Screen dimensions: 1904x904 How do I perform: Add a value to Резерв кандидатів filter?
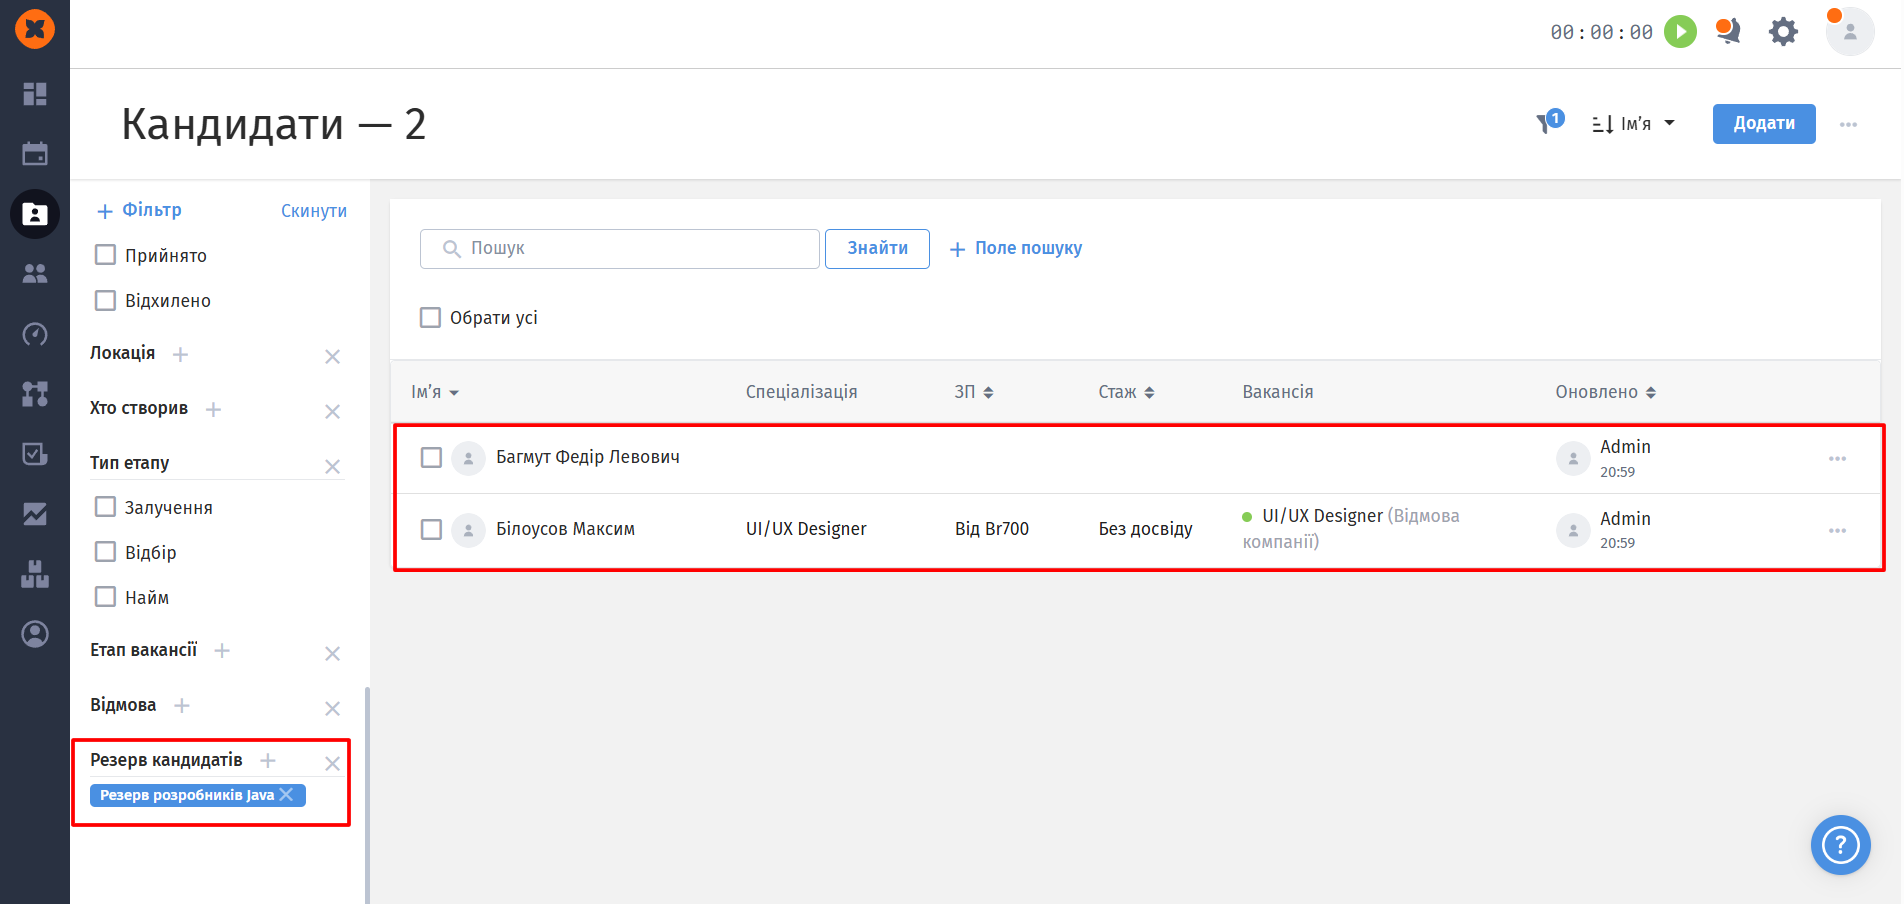pyautogui.click(x=268, y=761)
